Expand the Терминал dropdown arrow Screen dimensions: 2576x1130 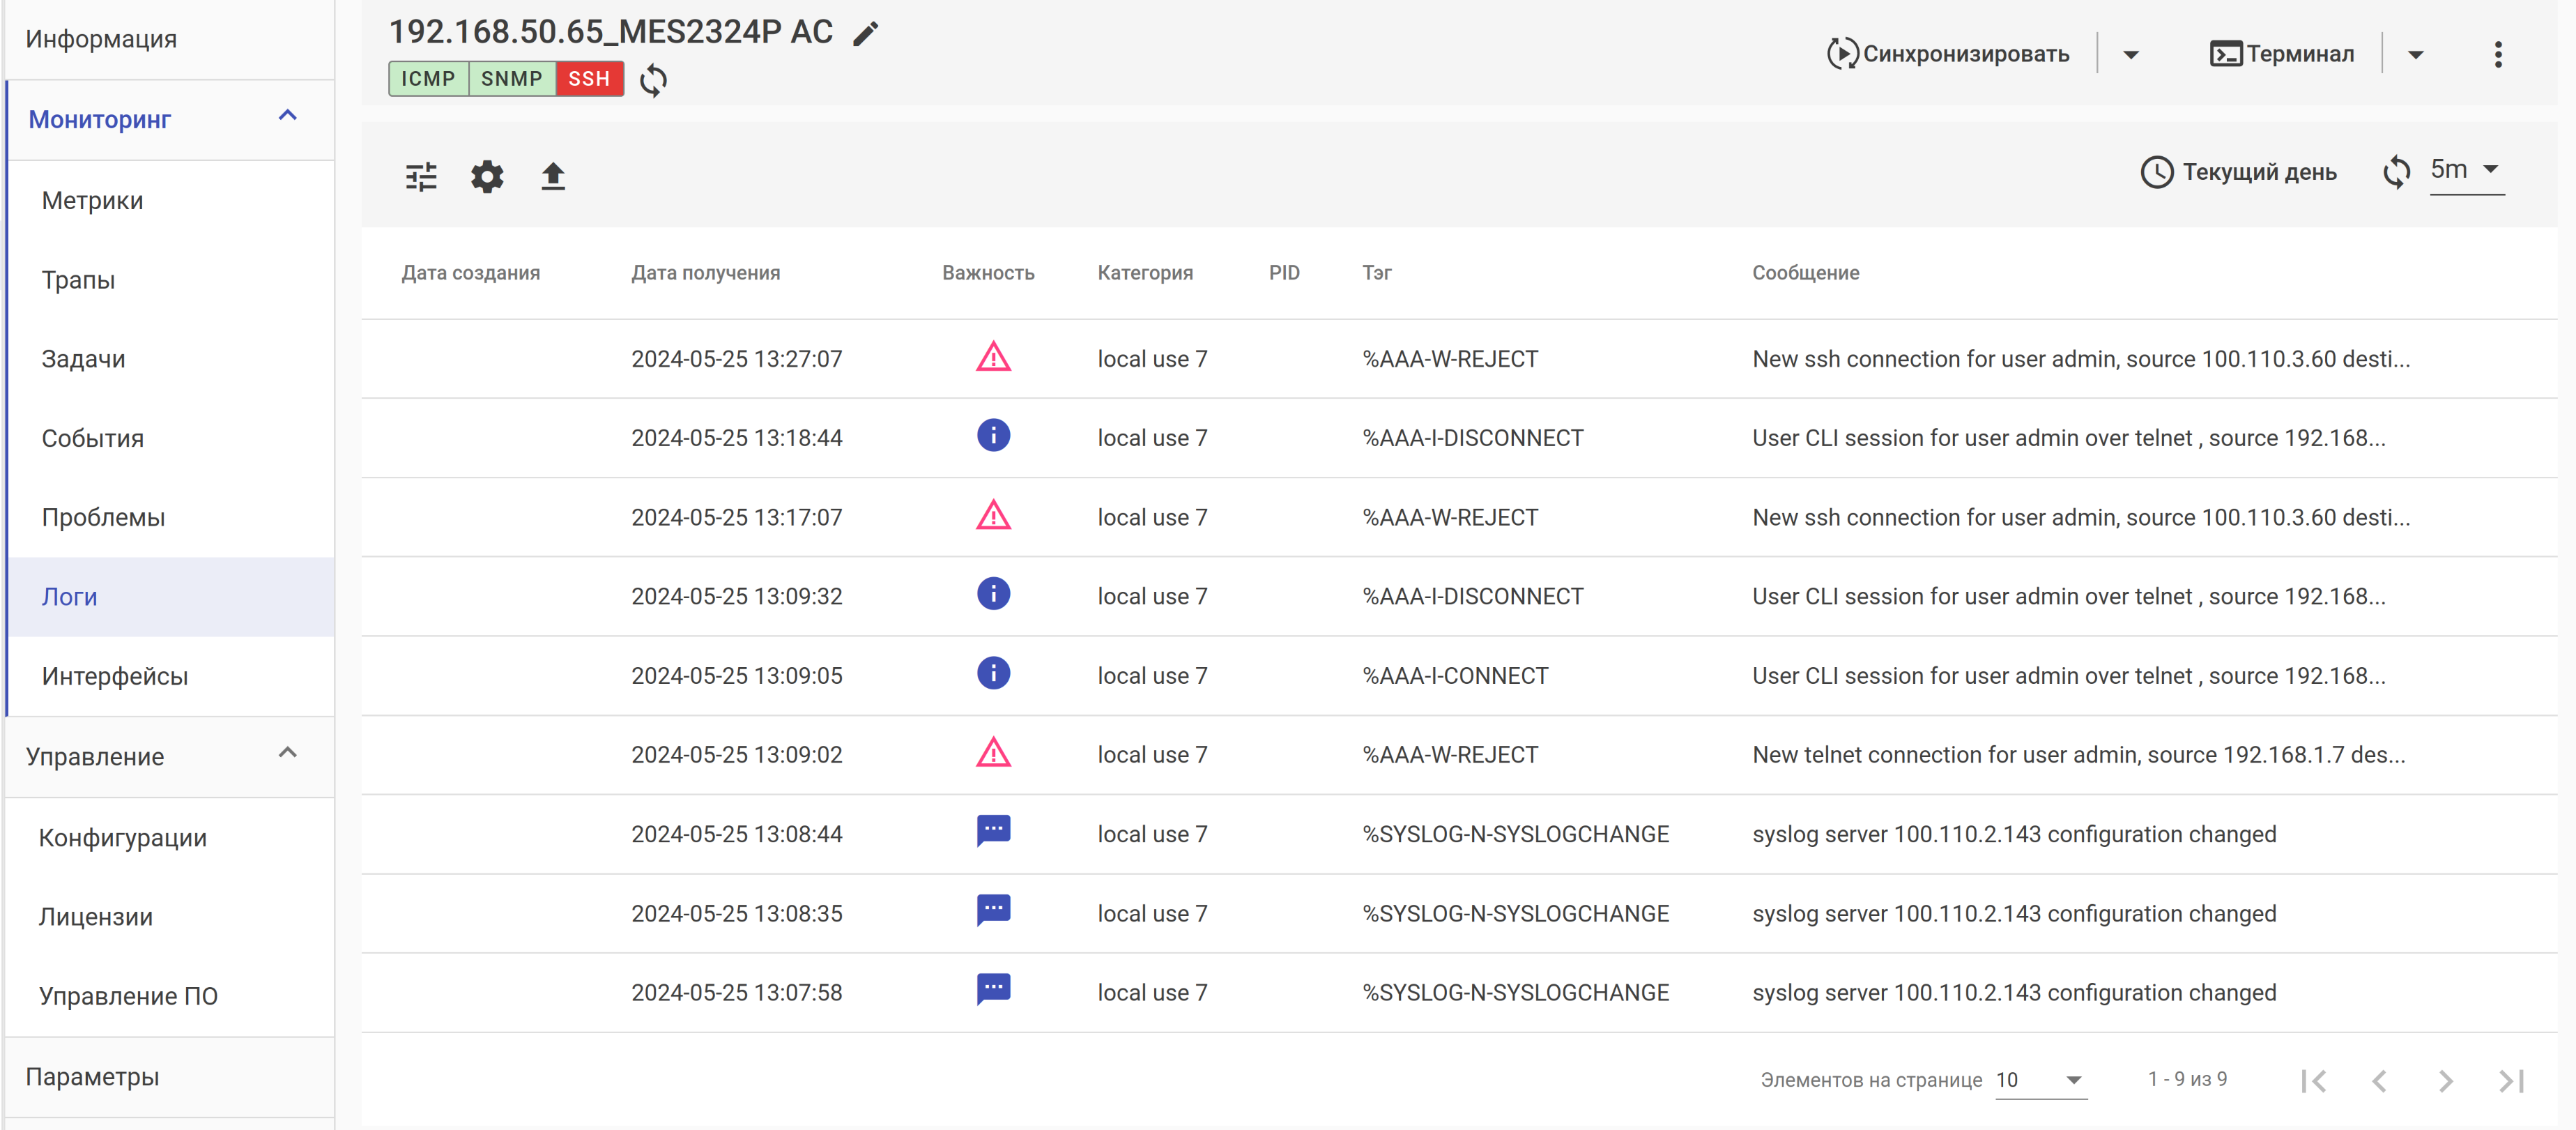coord(2415,55)
